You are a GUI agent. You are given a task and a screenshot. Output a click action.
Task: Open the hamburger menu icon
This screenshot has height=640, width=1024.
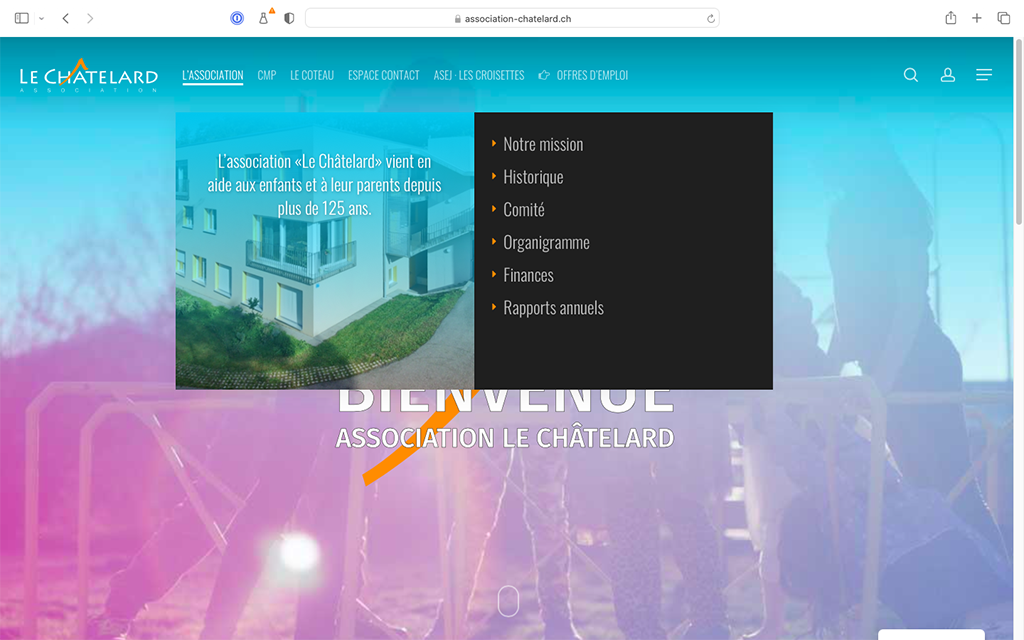point(984,74)
